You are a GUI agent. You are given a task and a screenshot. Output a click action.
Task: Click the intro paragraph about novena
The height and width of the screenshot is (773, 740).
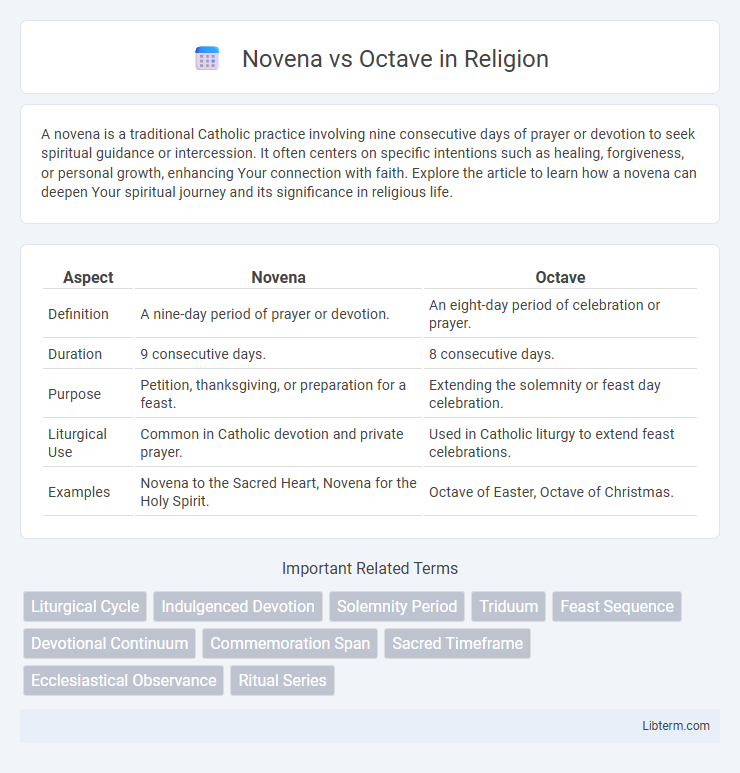coord(370,163)
